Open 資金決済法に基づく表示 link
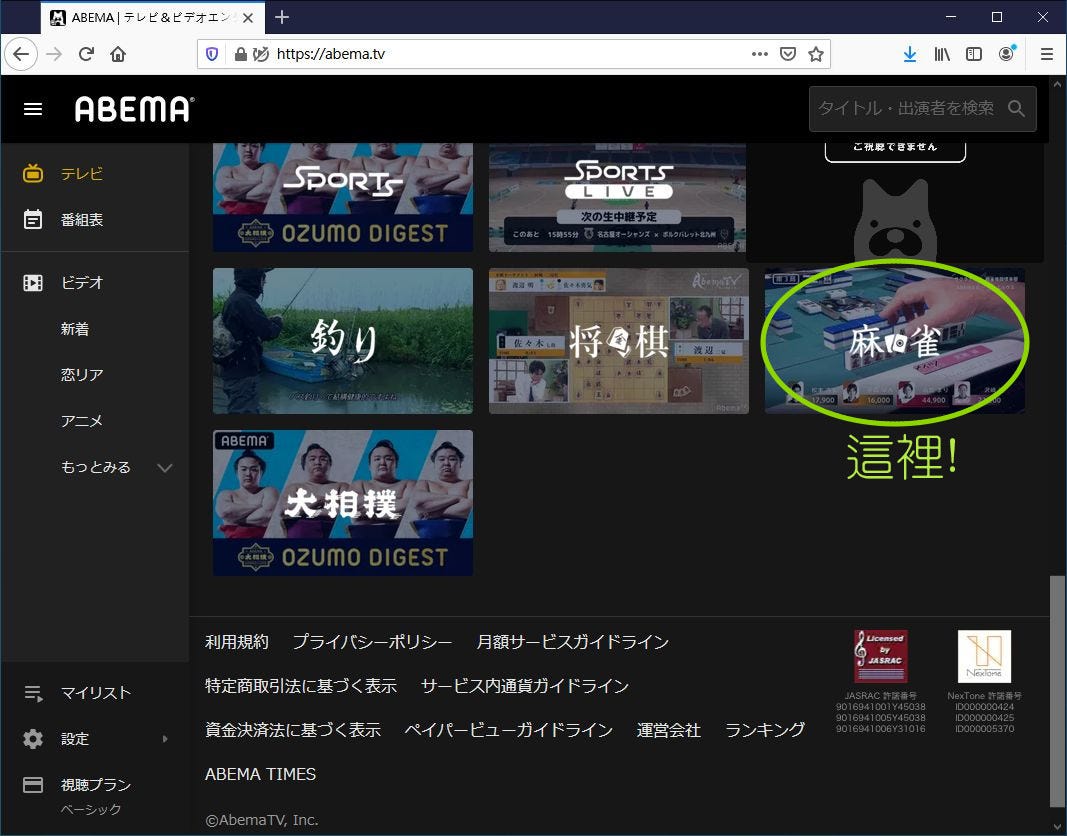This screenshot has height=836, width=1067. pyautogui.click(x=293, y=730)
